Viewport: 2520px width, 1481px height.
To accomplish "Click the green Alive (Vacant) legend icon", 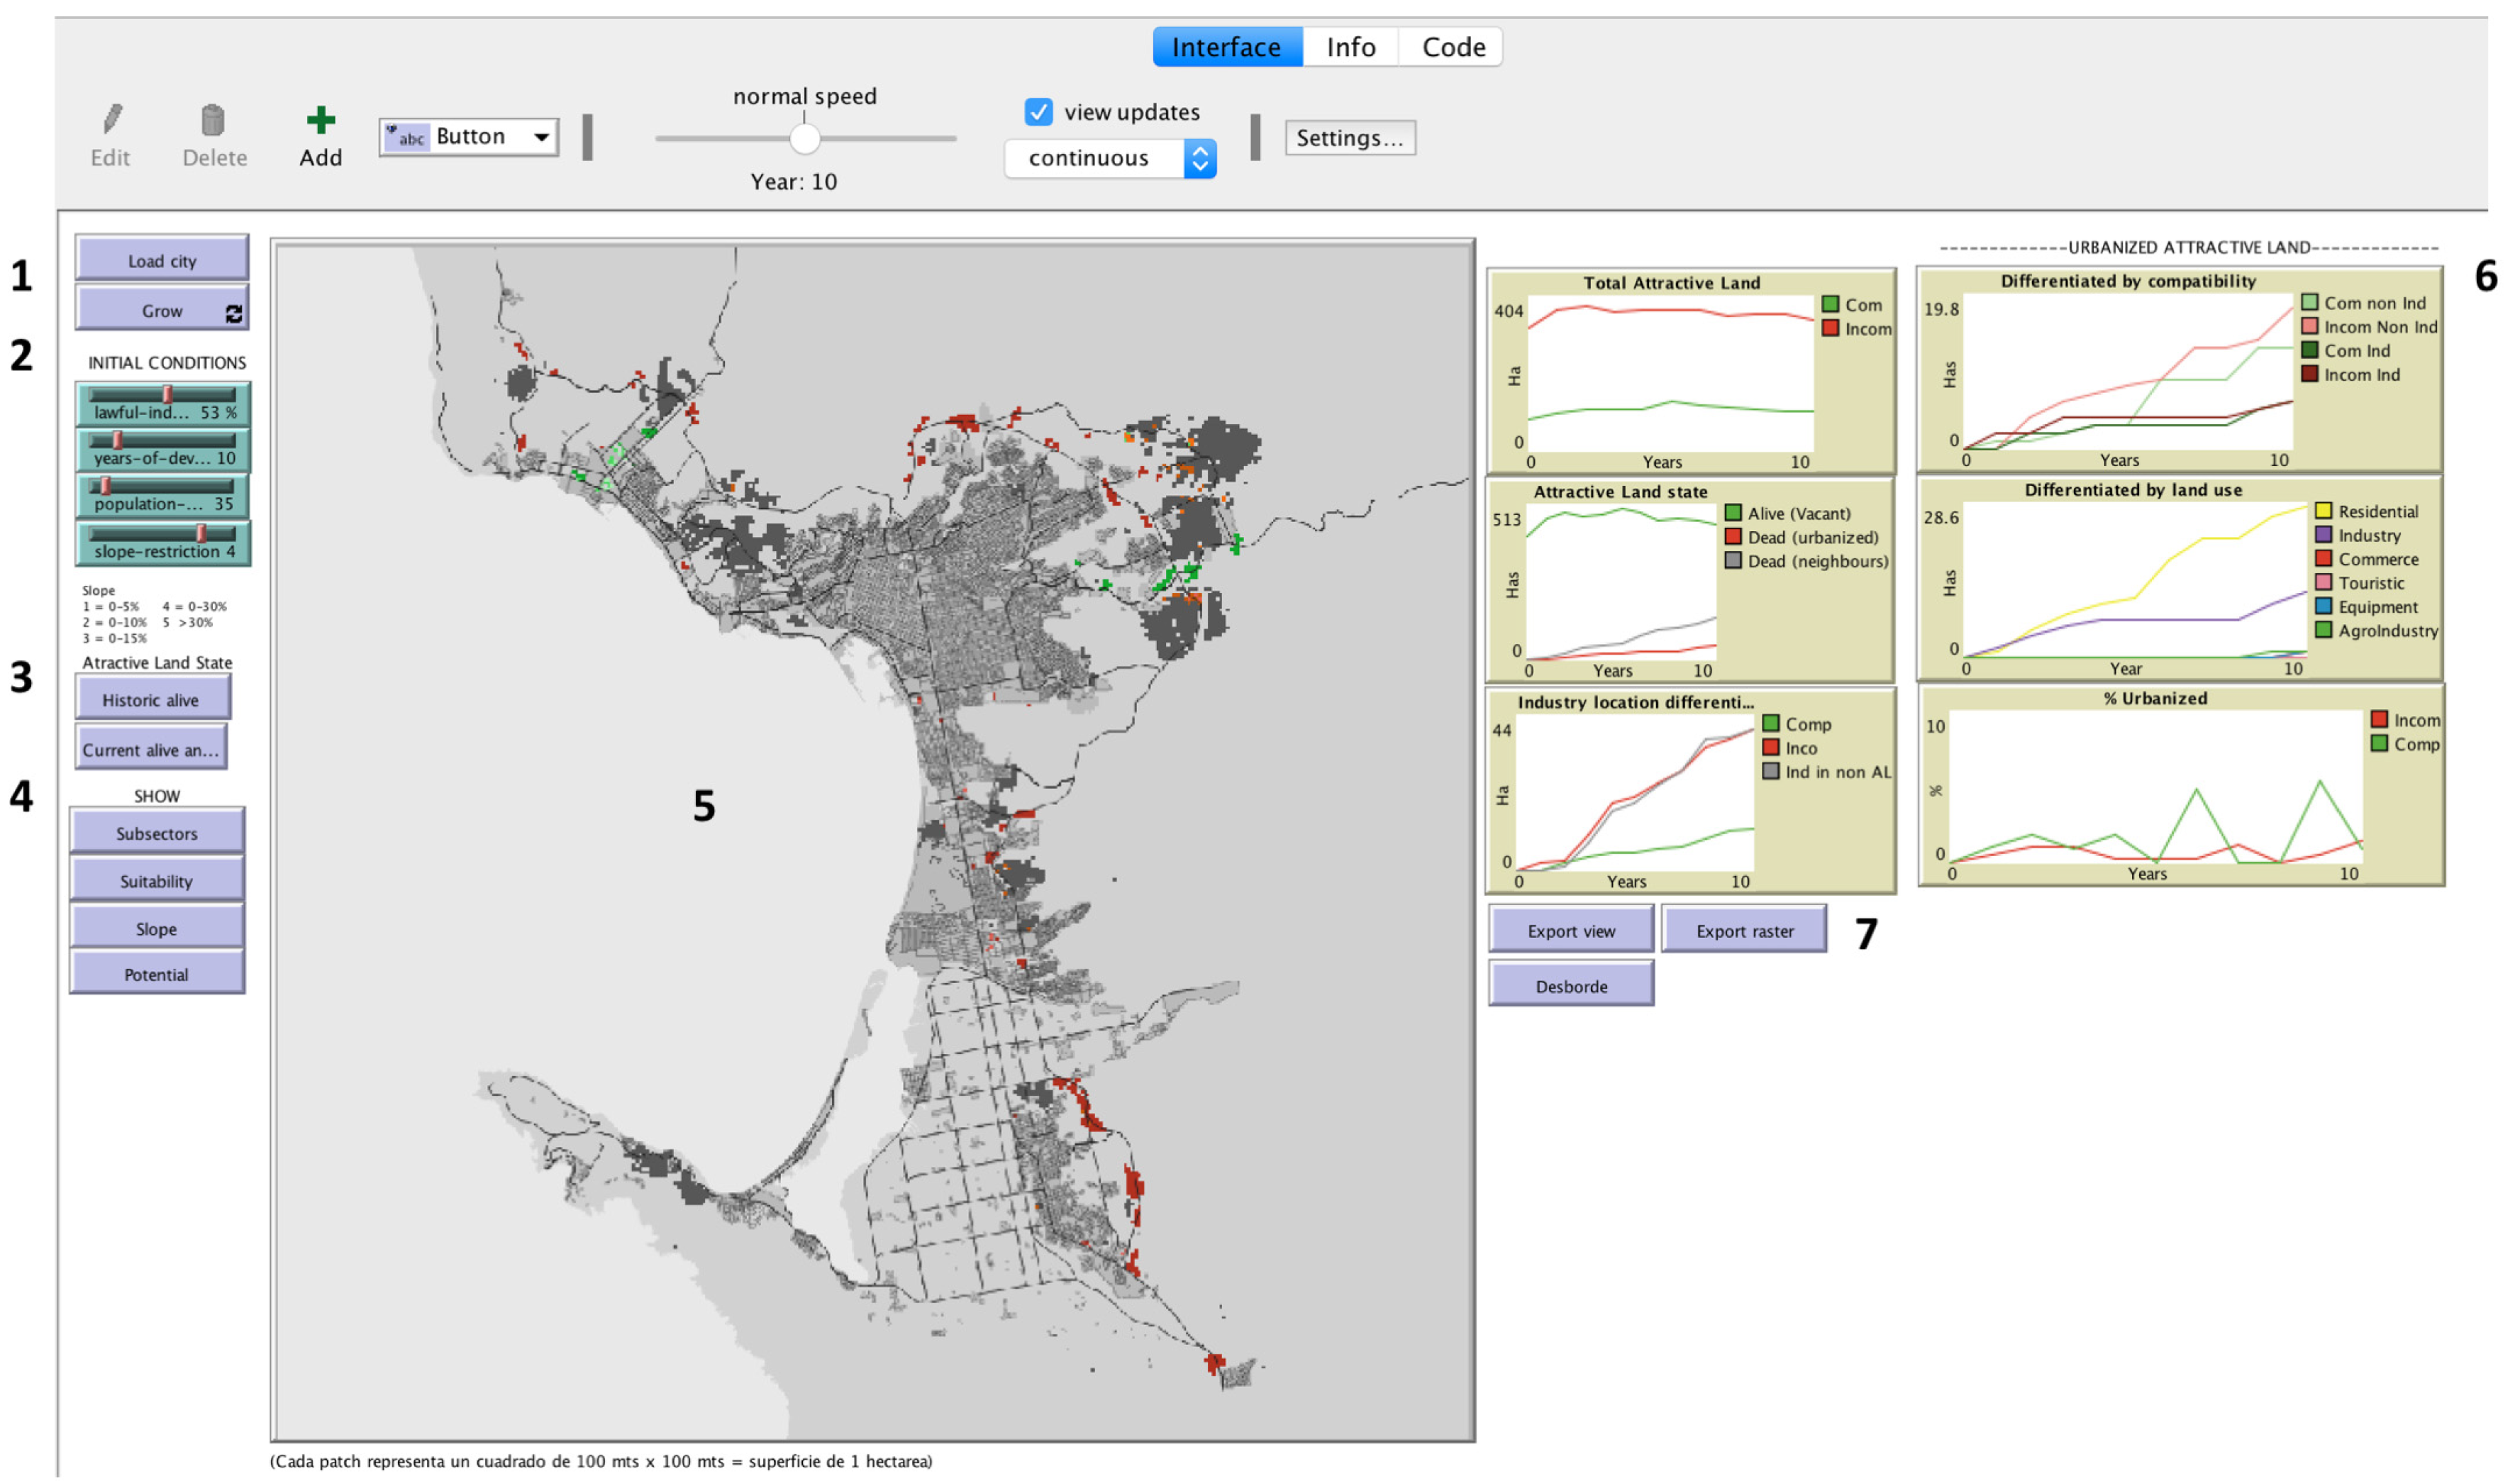I will (x=1732, y=513).
